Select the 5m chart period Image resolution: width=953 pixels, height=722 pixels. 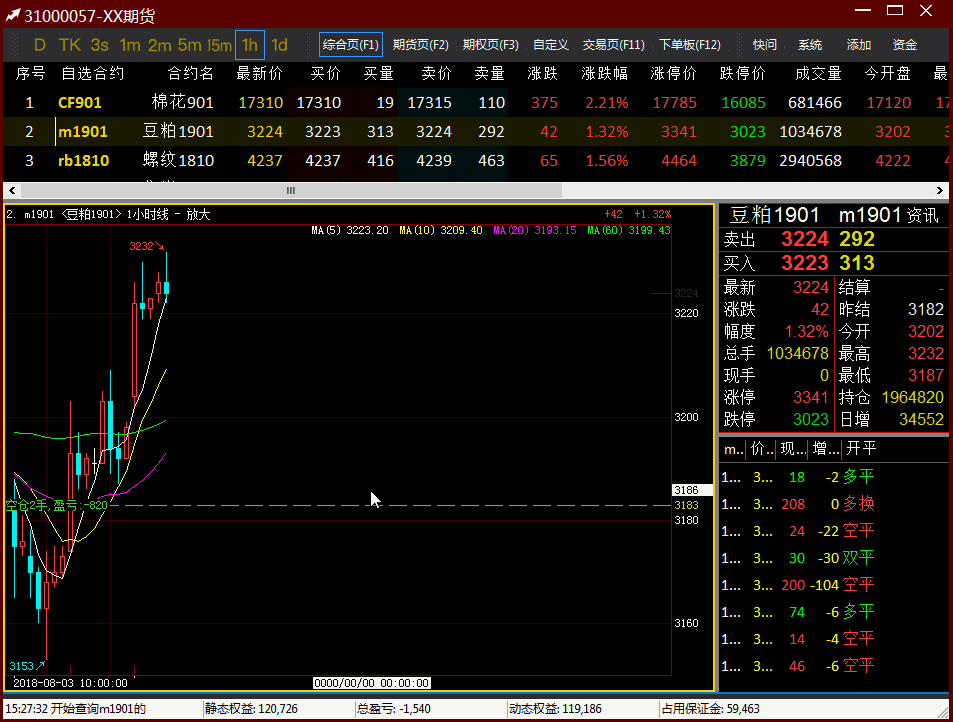(189, 45)
